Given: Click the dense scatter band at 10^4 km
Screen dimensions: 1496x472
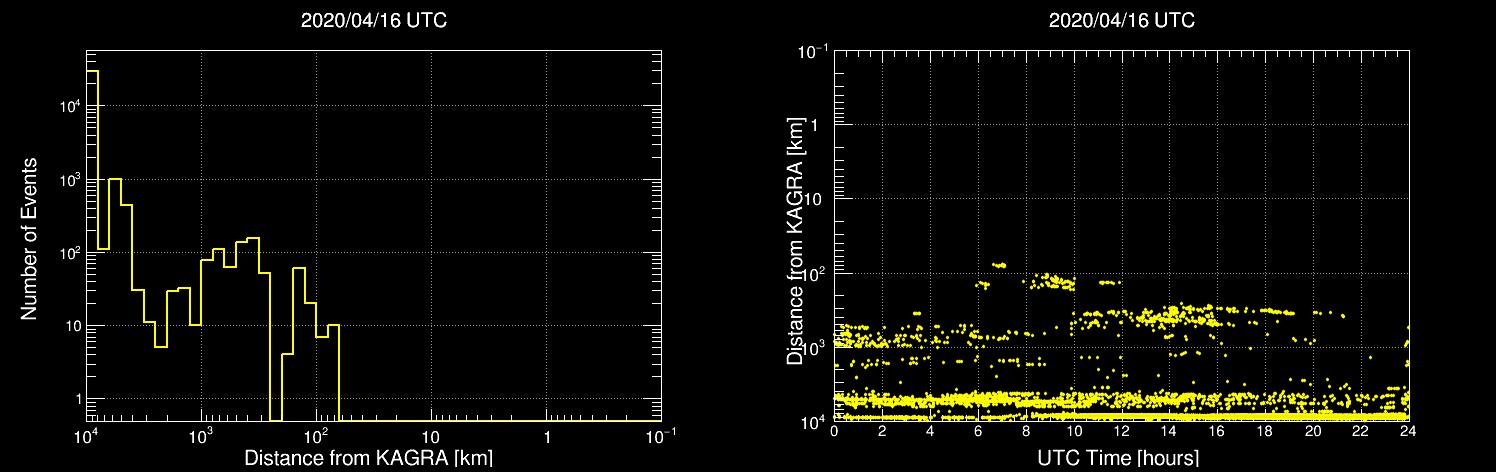Looking at the screenshot, I should [1121, 415].
